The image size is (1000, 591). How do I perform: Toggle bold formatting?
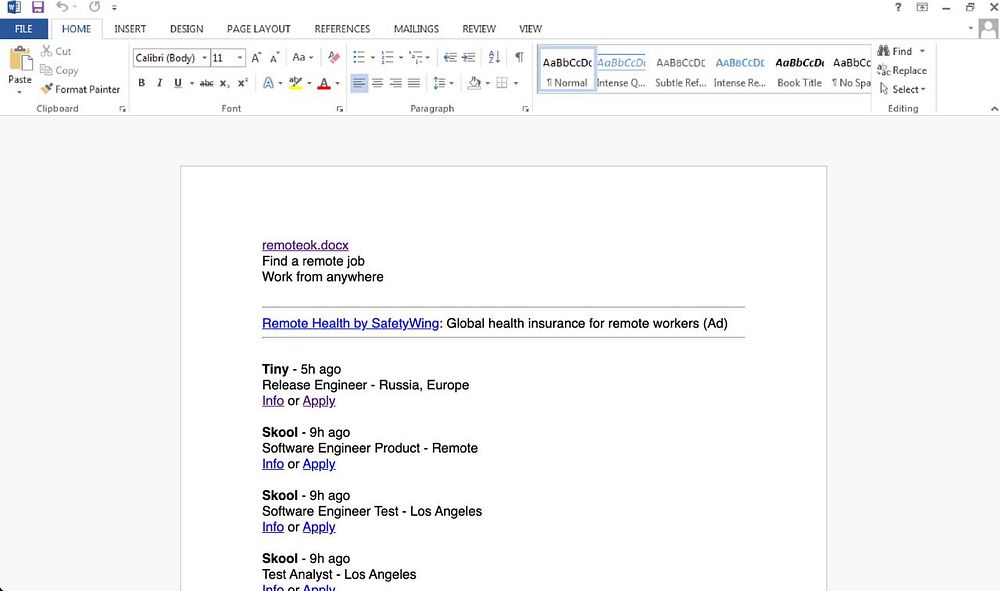click(142, 83)
